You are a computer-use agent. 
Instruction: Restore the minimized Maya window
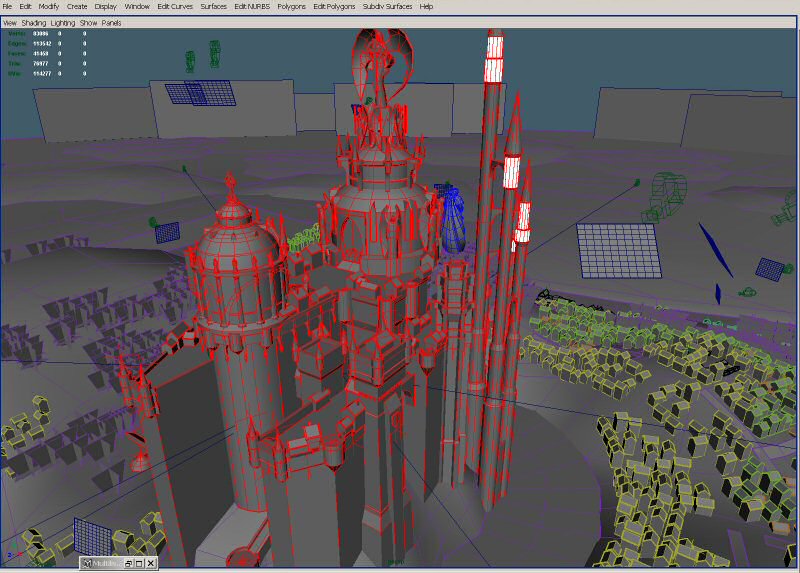pos(129,564)
